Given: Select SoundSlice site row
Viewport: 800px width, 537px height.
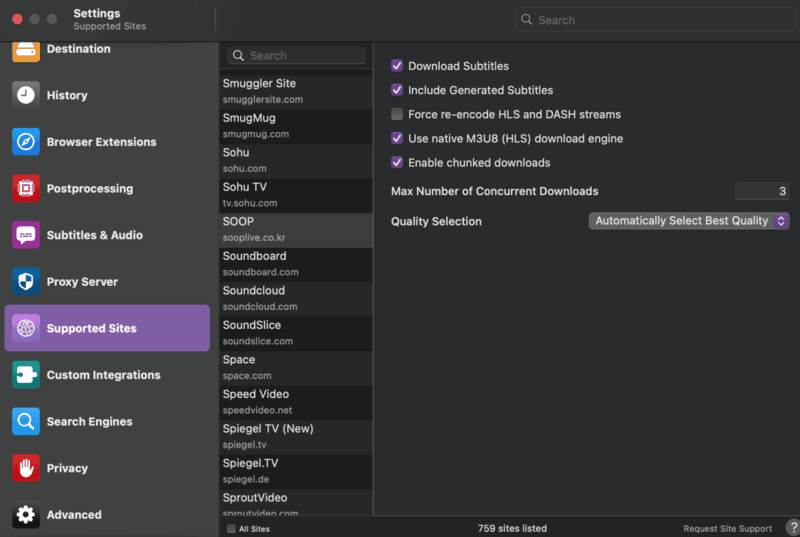Looking at the screenshot, I should (x=296, y=334).
